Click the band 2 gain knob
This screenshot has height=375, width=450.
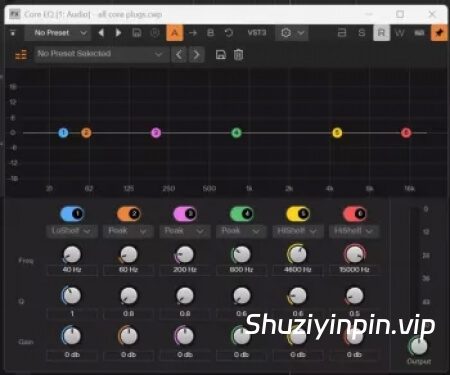coord(128,336)
